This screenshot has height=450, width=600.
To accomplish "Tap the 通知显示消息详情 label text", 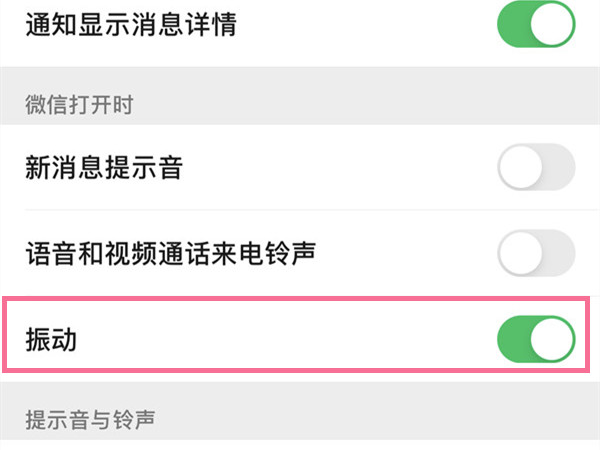I will tap(130, 27).
